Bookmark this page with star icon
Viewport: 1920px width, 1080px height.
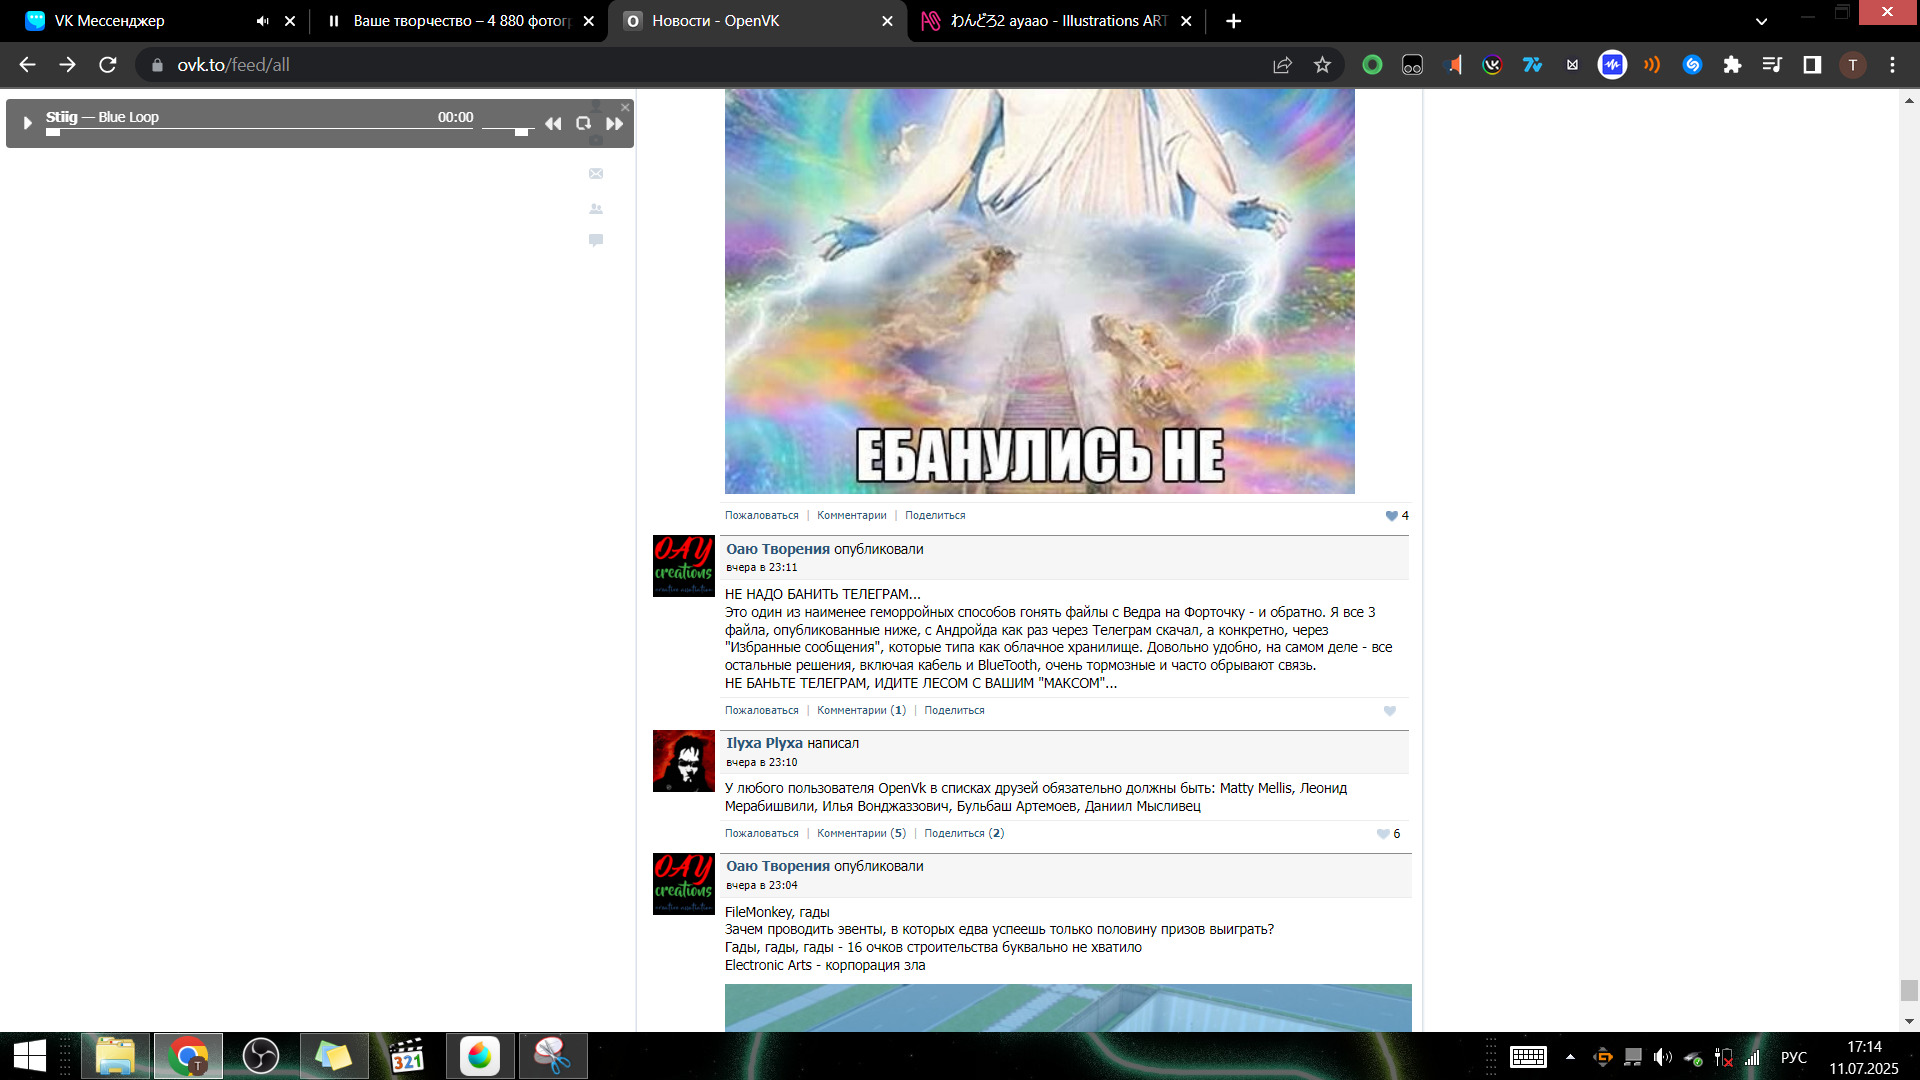1322,65
